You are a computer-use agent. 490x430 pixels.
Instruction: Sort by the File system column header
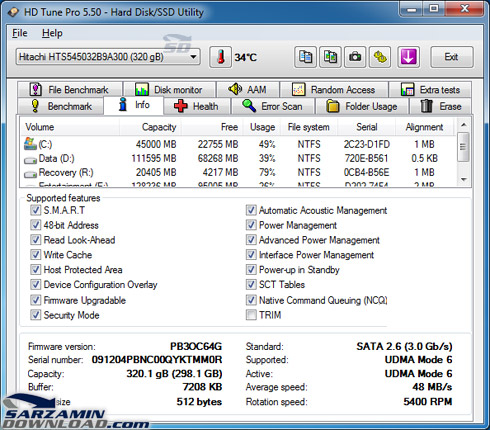pyautogui.click(x=309, y=127)
